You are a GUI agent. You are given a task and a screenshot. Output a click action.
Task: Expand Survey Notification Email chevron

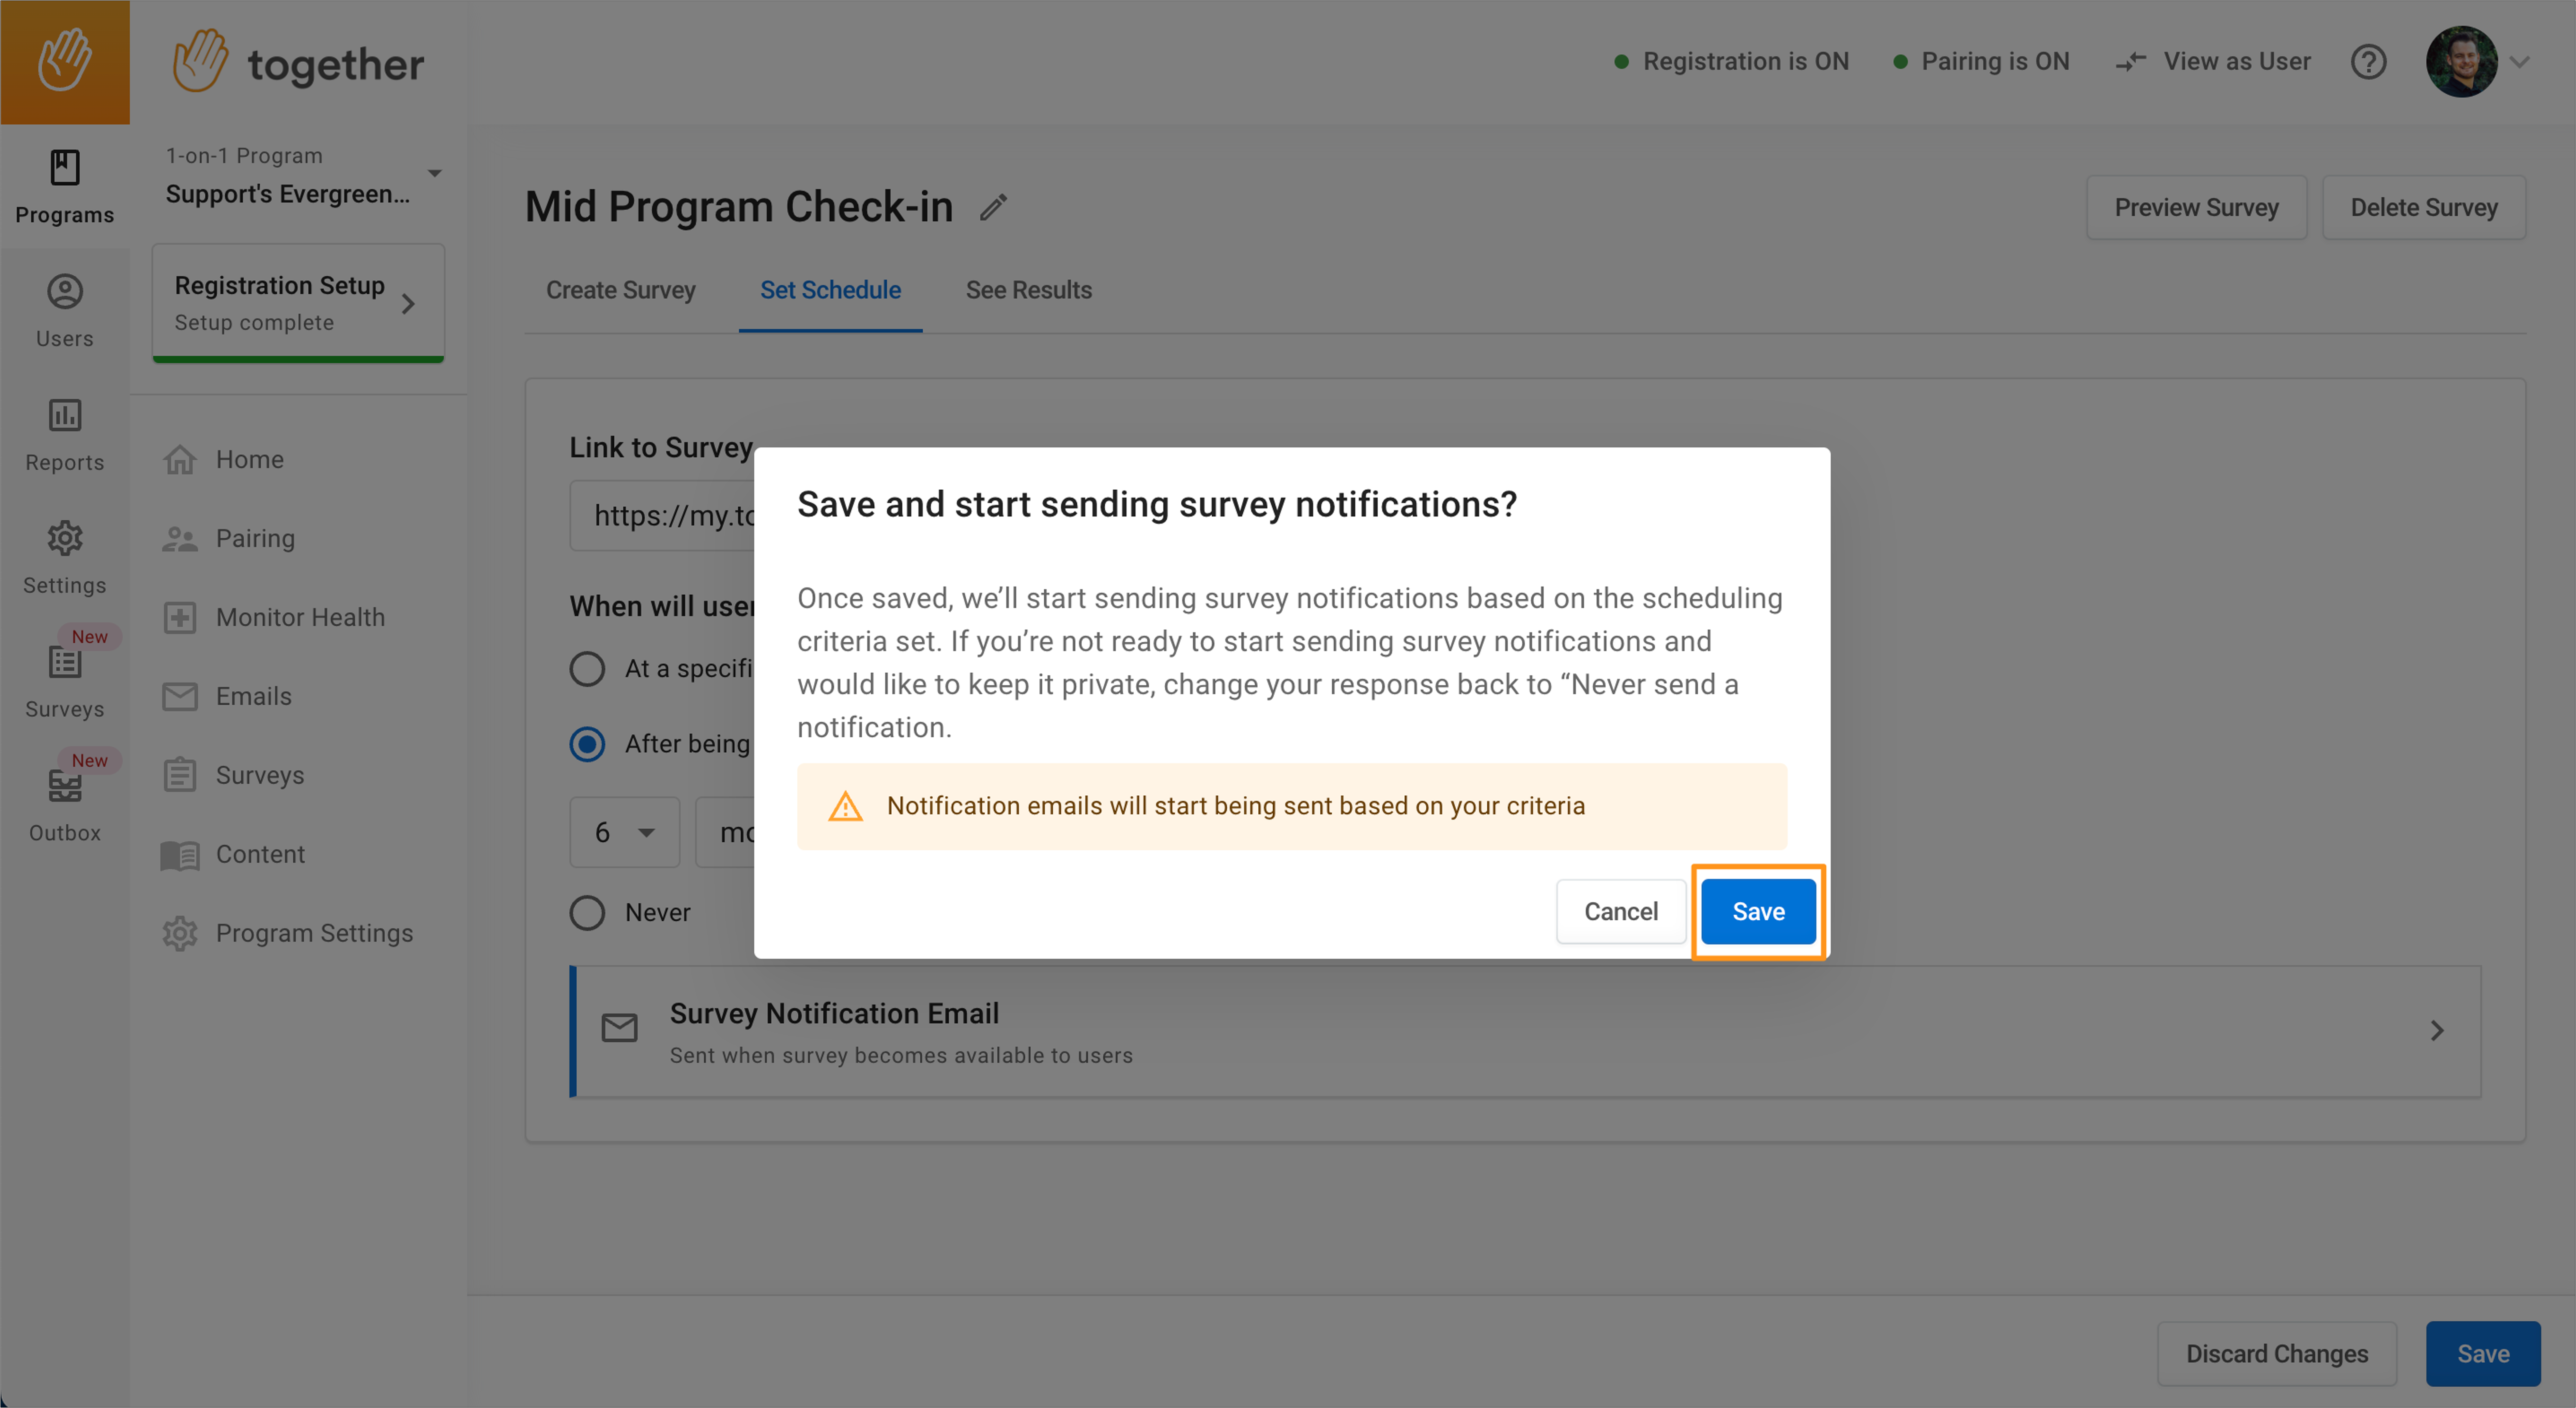(x=2437, y=1031)
